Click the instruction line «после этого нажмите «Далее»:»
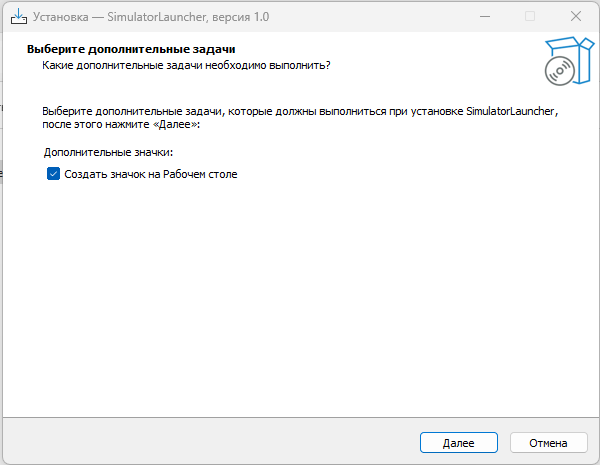This screenshot has width=600, height=465. tap(121, 126)
